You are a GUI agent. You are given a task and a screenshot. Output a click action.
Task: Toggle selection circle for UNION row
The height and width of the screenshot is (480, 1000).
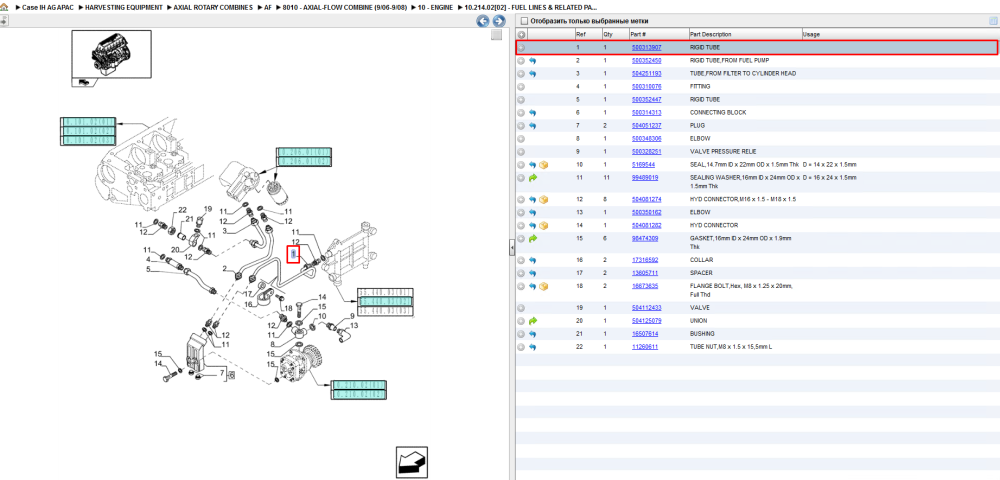tap(521, 321)
